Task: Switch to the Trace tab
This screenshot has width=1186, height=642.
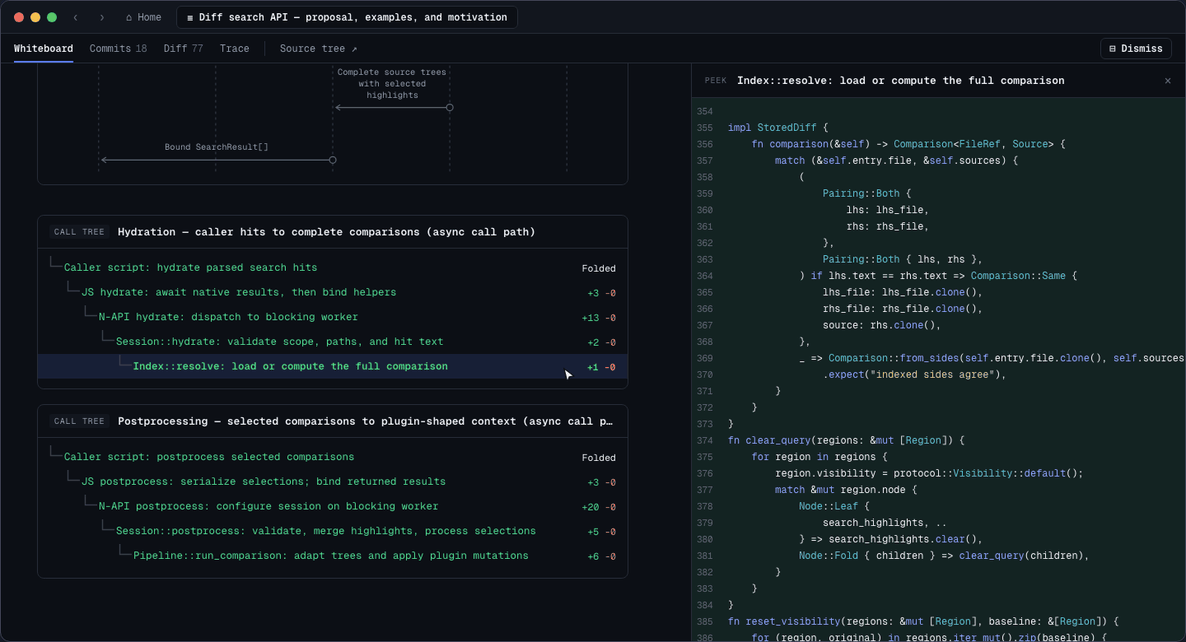Action: click(234, 48)
